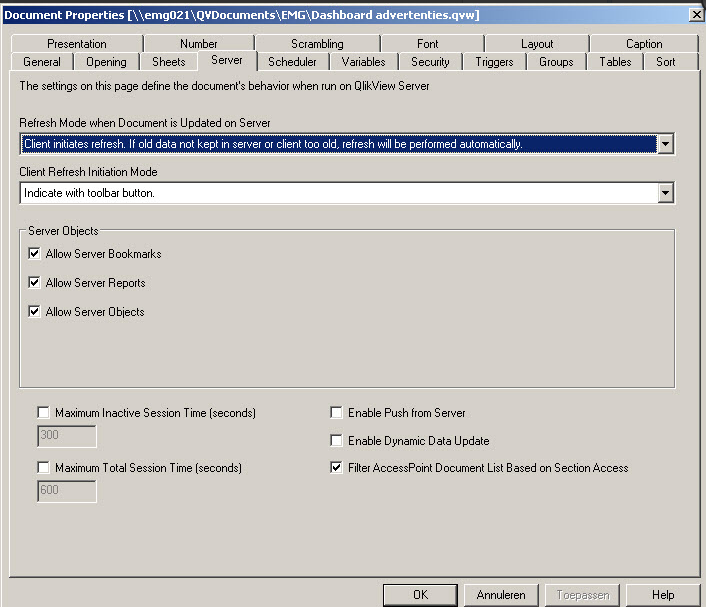The height and width of the screenshot is (607, 706).
Task: Click the Help button
Action: point(663,595)
